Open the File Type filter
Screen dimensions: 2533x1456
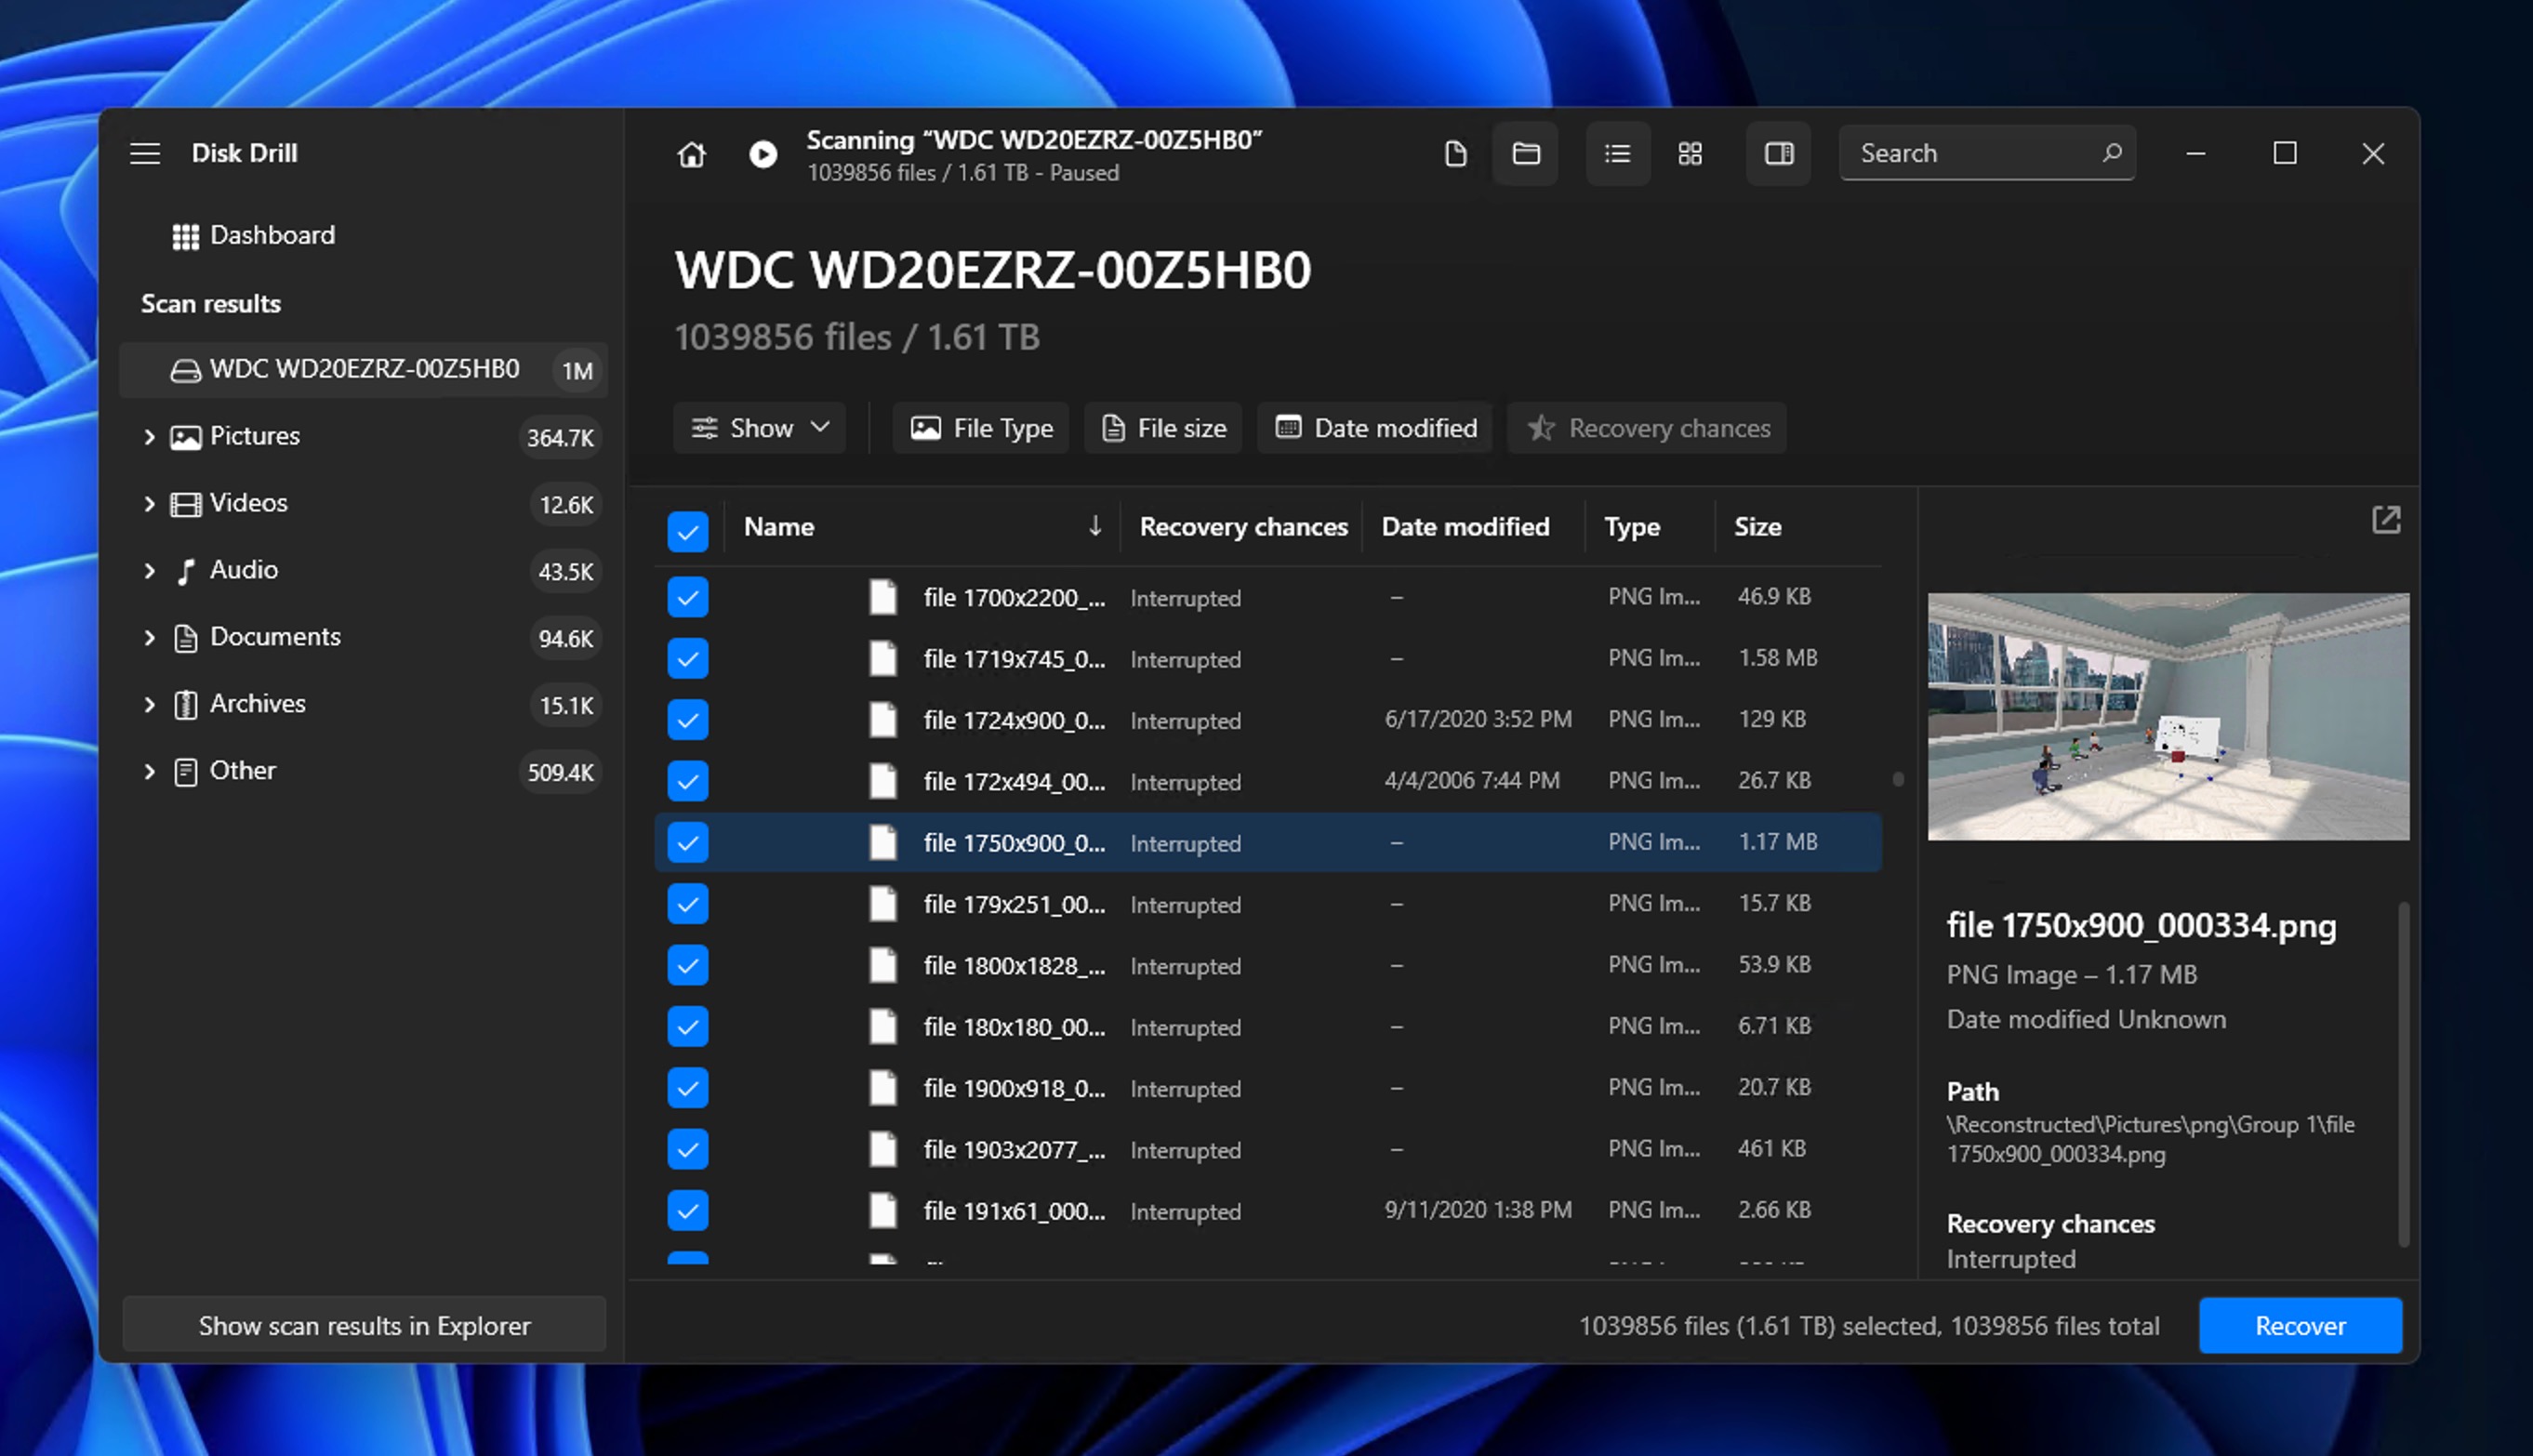[981, 428]
